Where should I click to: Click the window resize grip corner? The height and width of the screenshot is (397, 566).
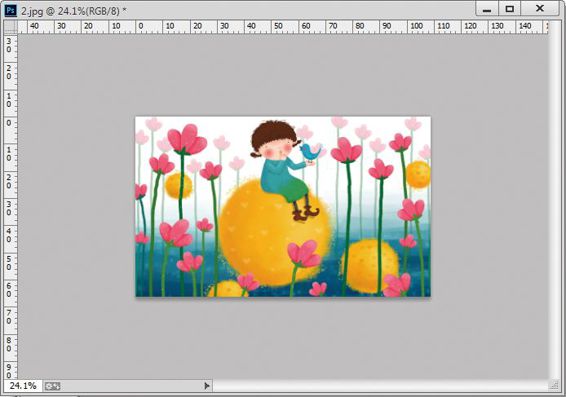[554, 386]
